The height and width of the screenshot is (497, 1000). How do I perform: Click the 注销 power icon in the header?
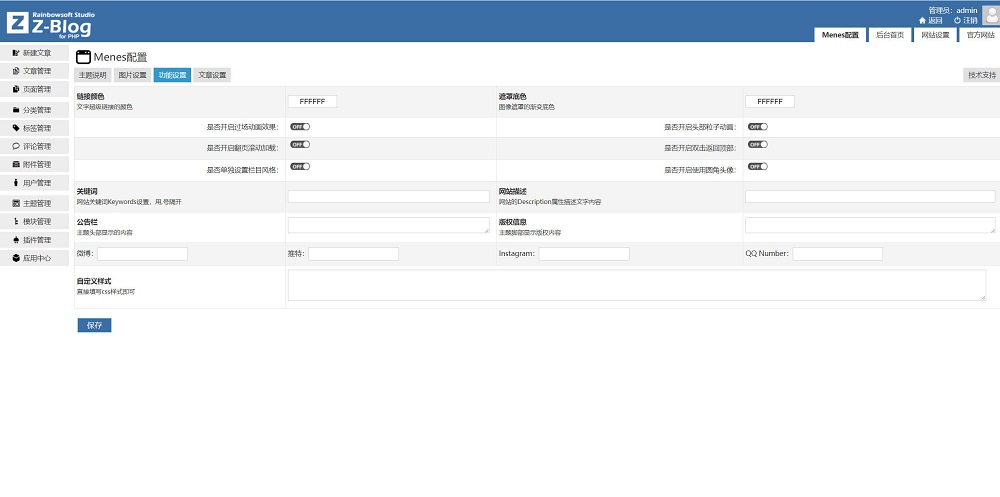(957, 20)
